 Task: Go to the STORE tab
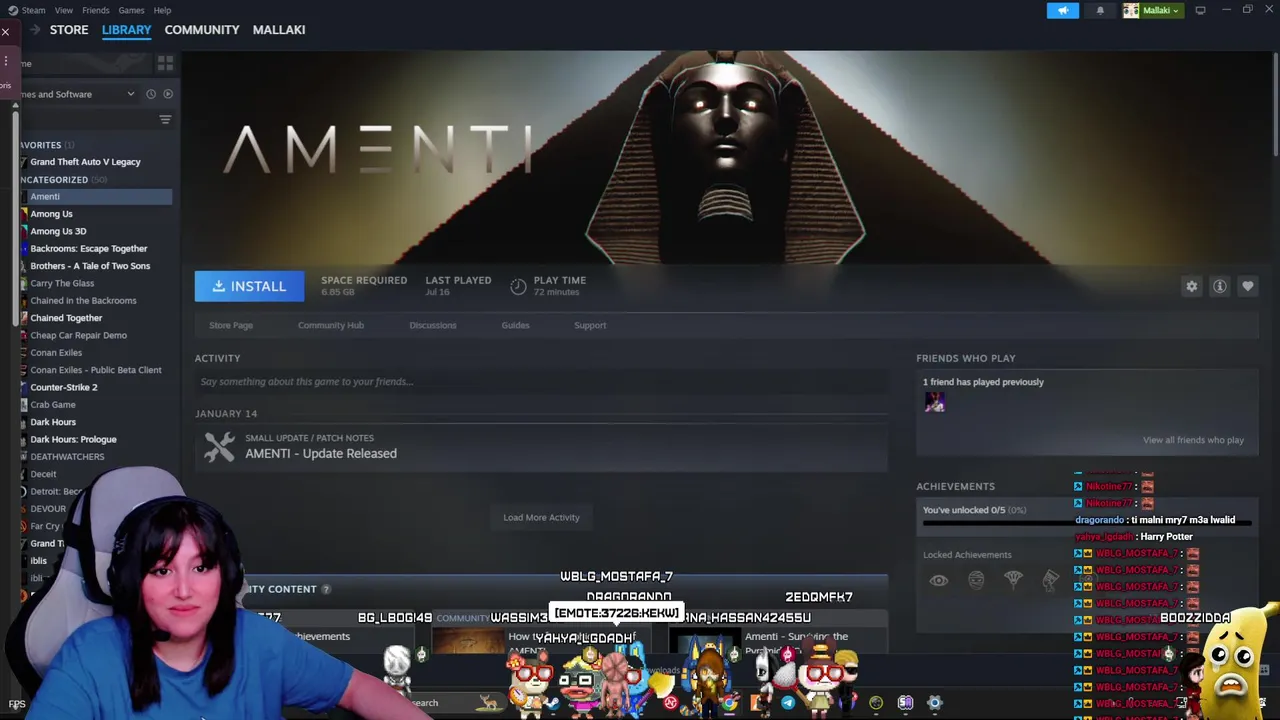tap(69, 30)
